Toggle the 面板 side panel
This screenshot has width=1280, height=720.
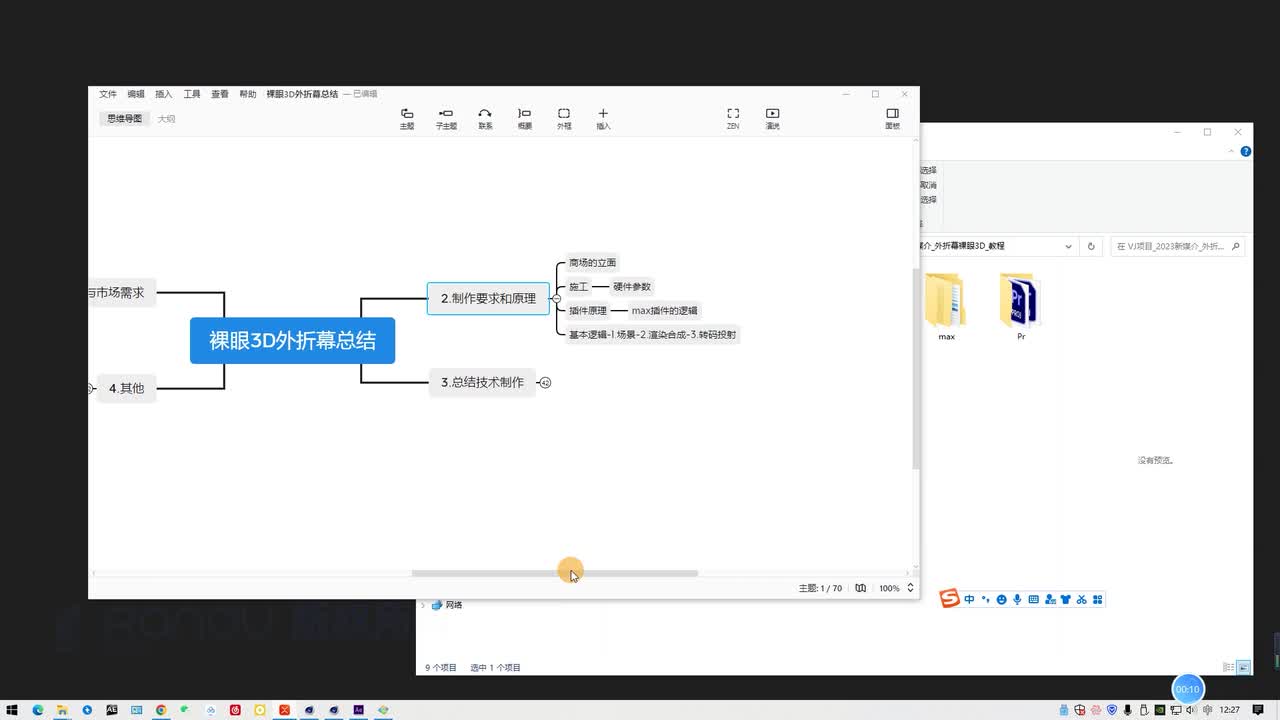(892, 119)
